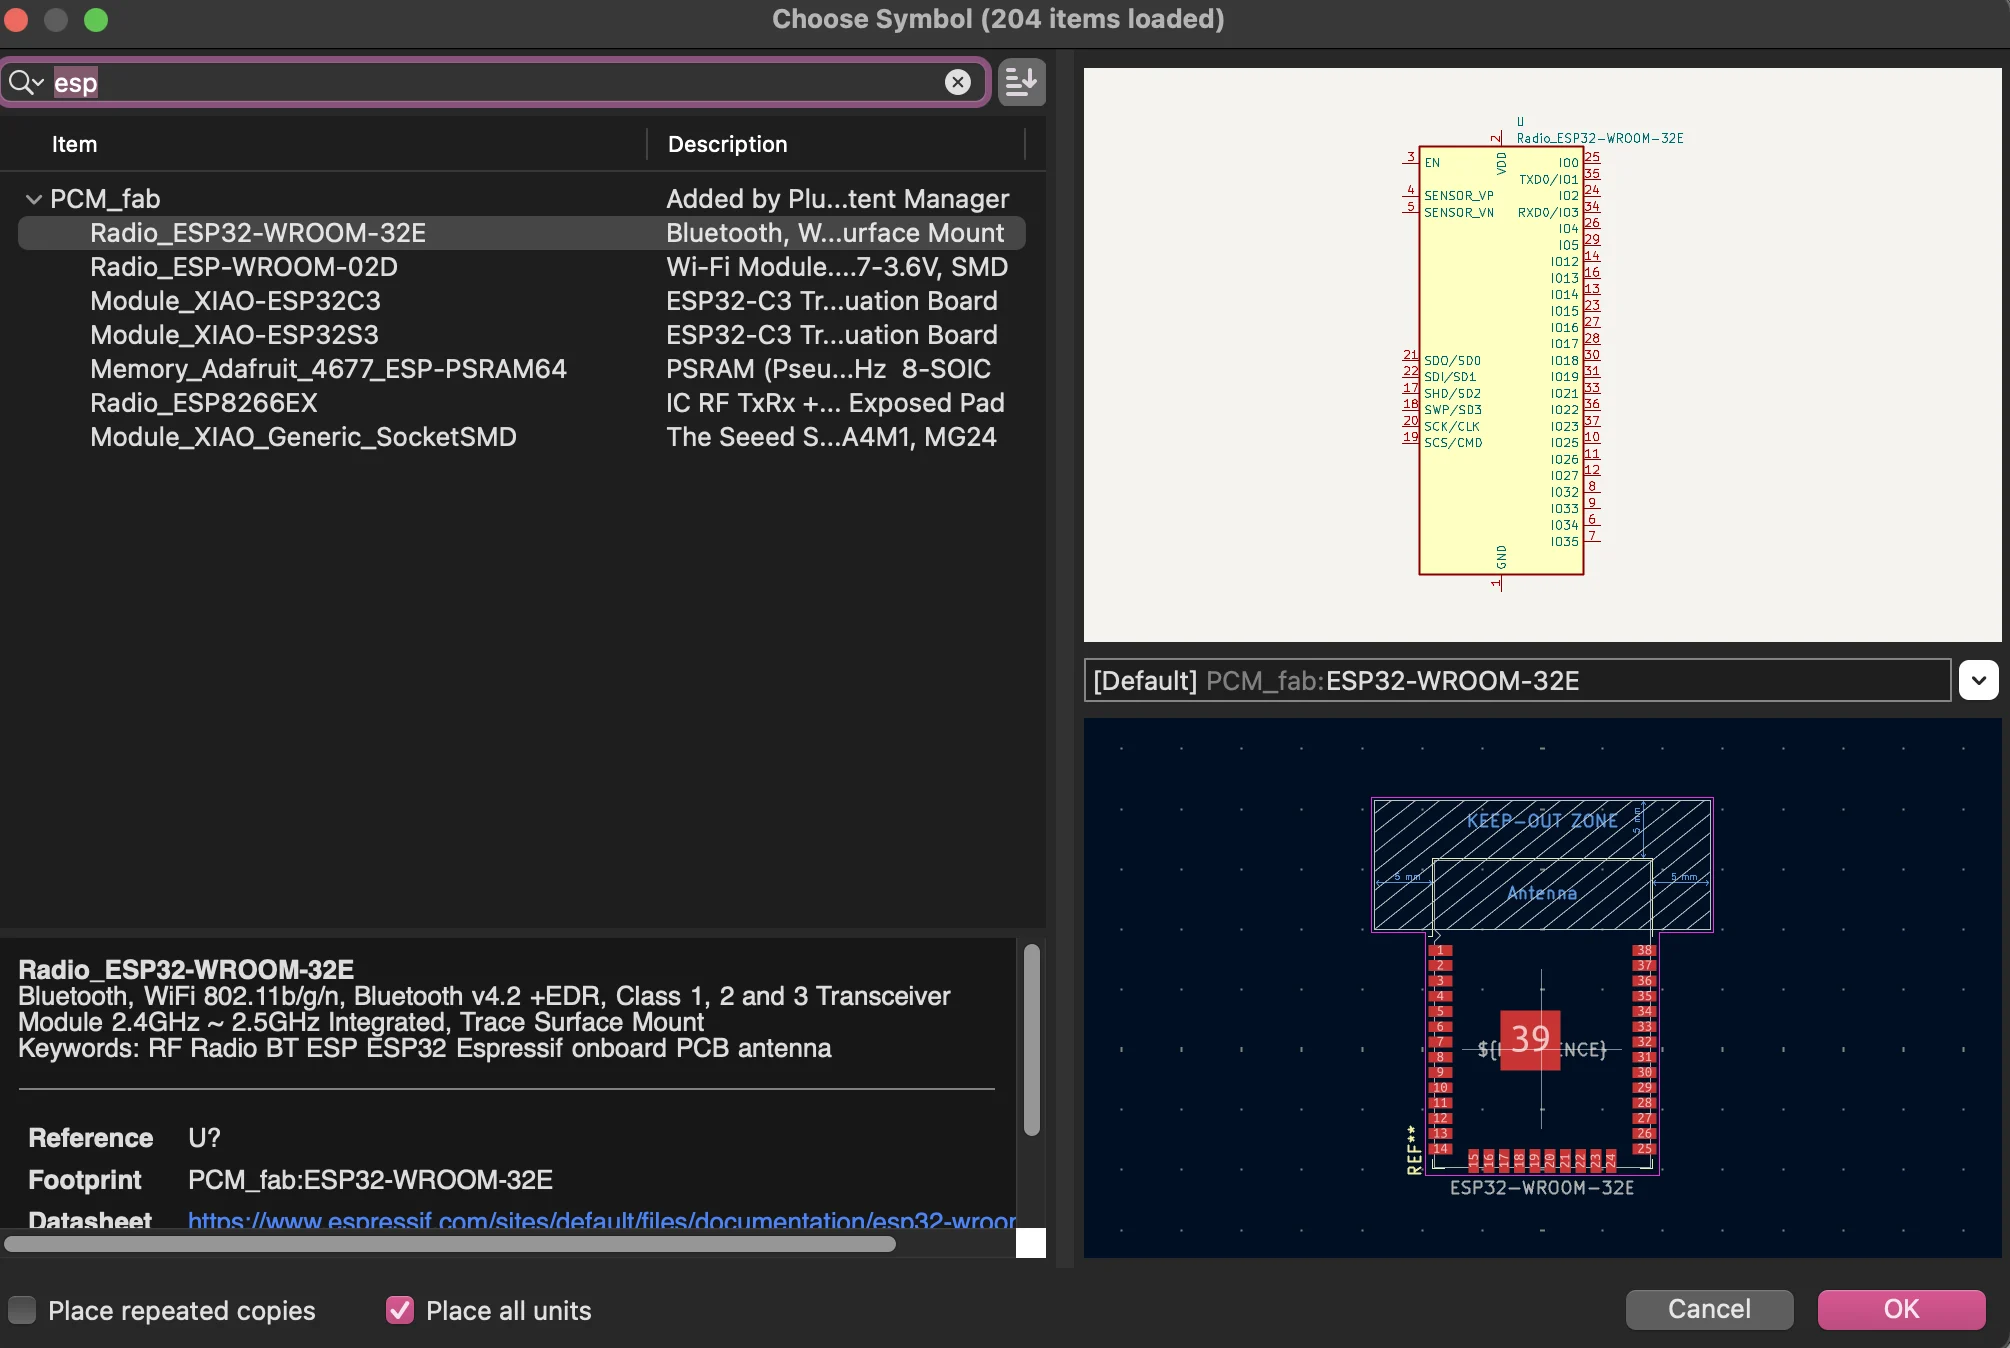Select Radio_ESP8266EX symbol

[521, 403]
